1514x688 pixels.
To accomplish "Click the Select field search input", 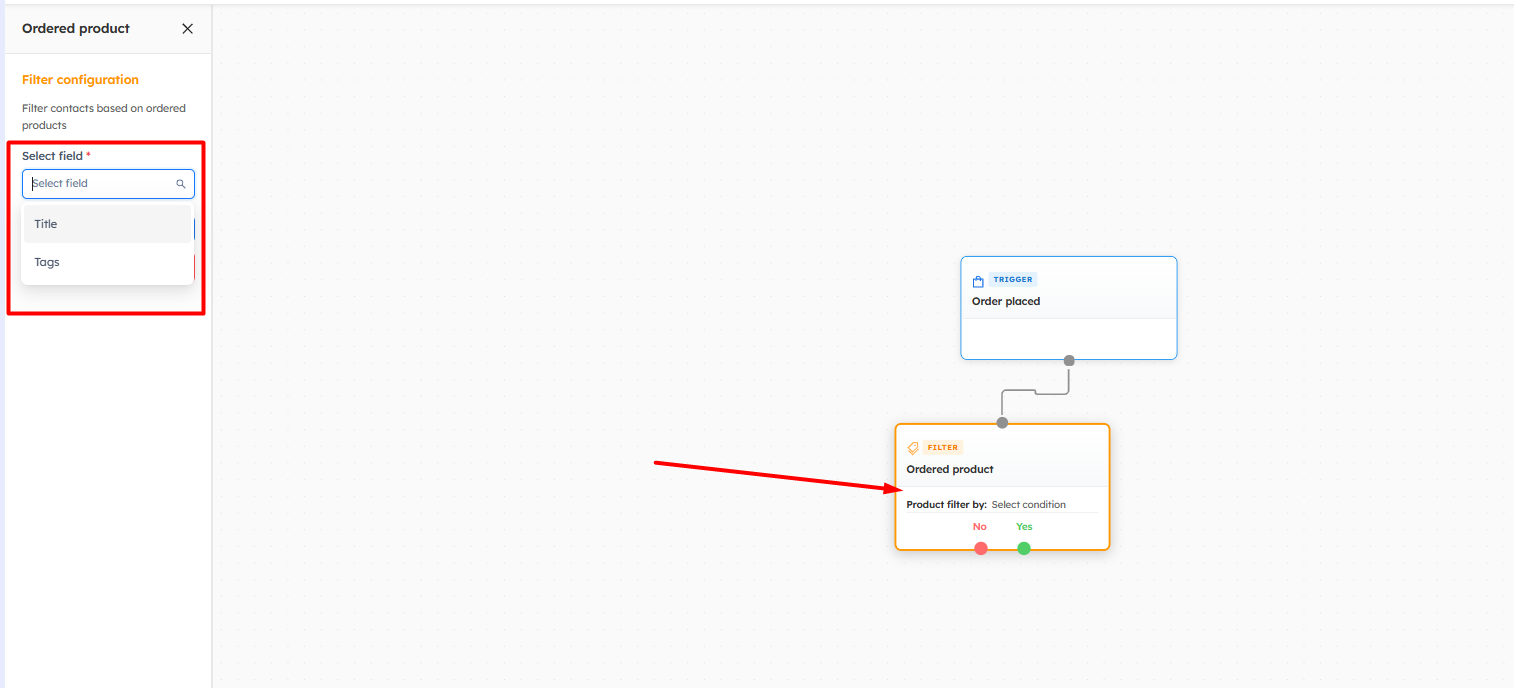I will [100, 184].
